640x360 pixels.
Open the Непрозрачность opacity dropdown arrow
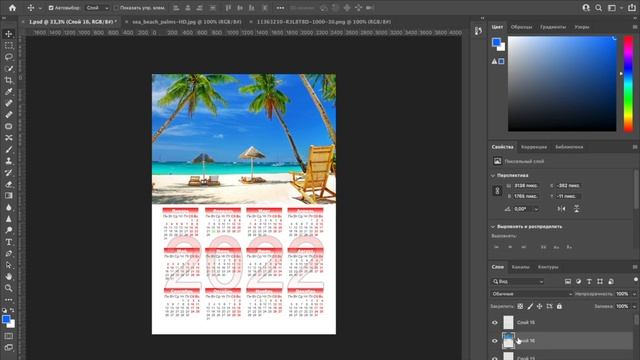[634, 294]
